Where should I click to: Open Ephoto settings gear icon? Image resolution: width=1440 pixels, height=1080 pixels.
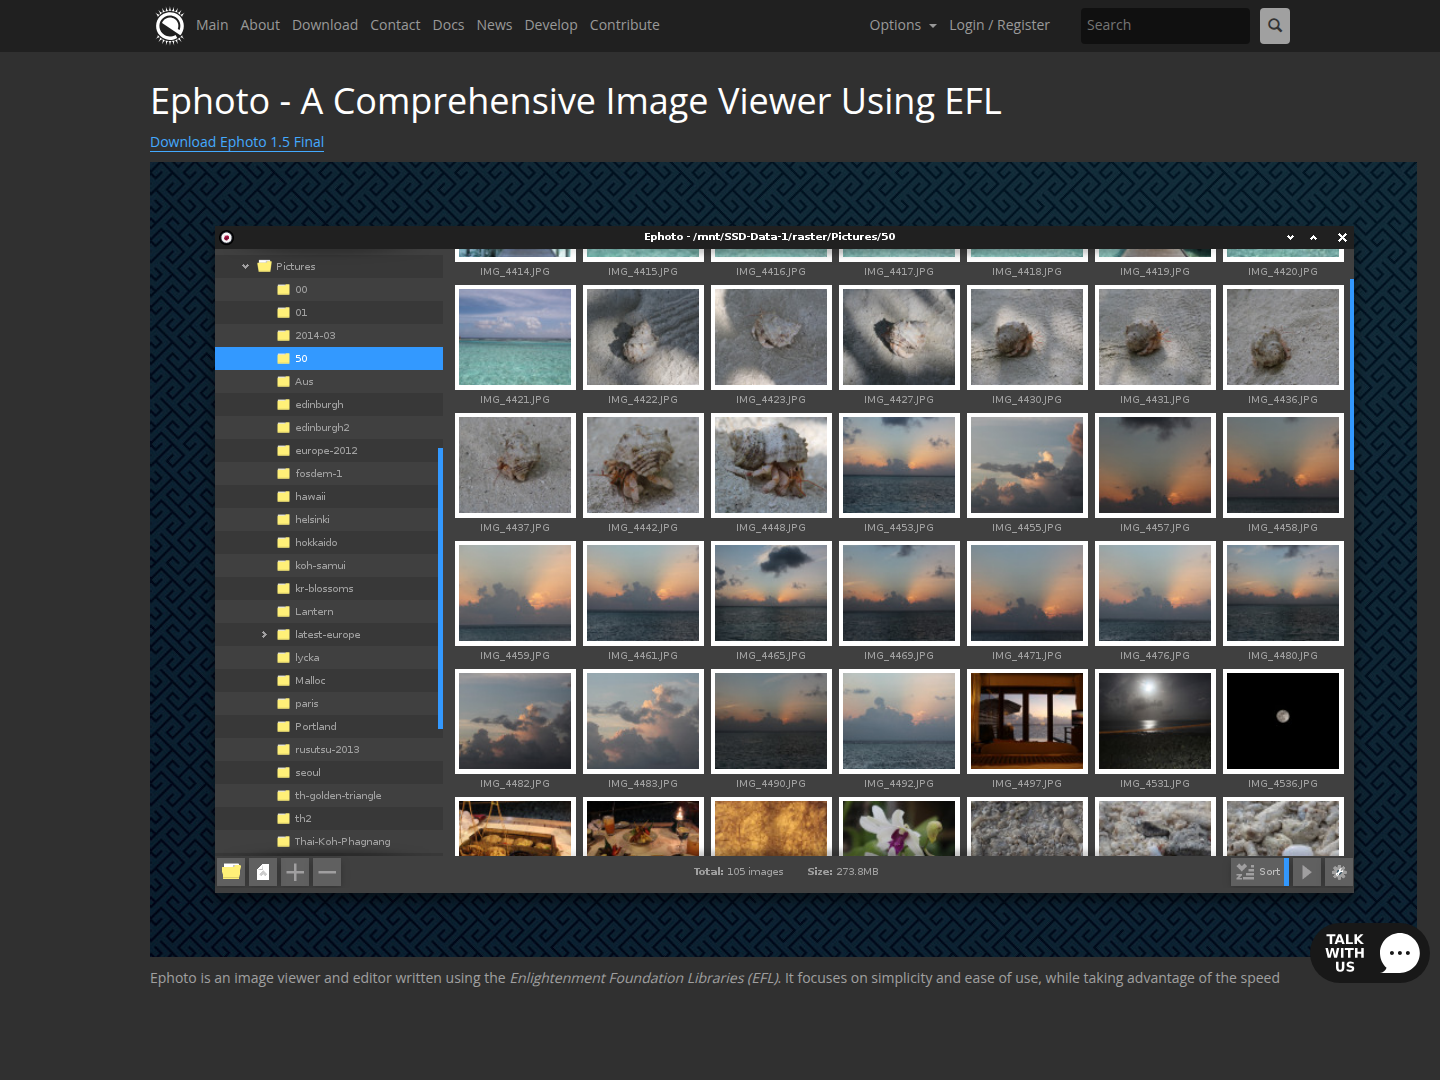click(1338, 872)
